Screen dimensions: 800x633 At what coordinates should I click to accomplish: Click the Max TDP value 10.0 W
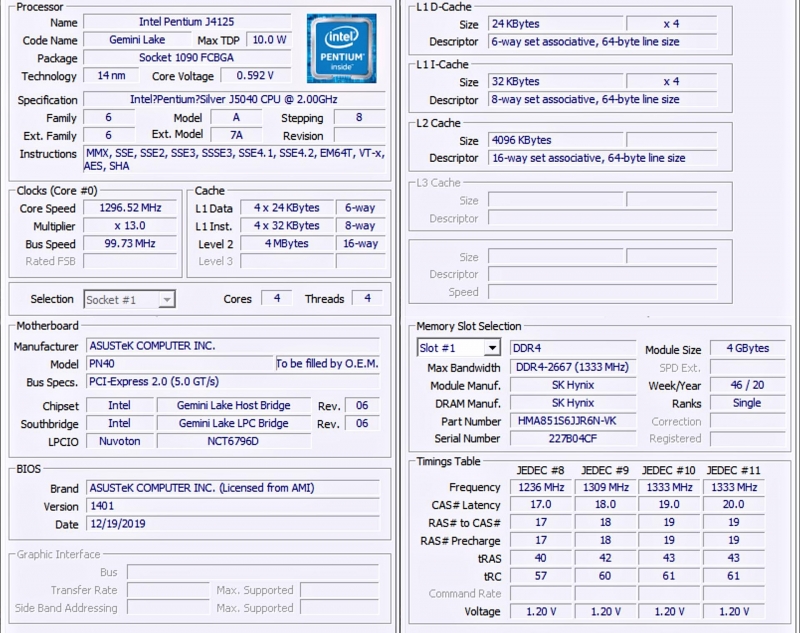pyautogui.click(x=269, y=40)
